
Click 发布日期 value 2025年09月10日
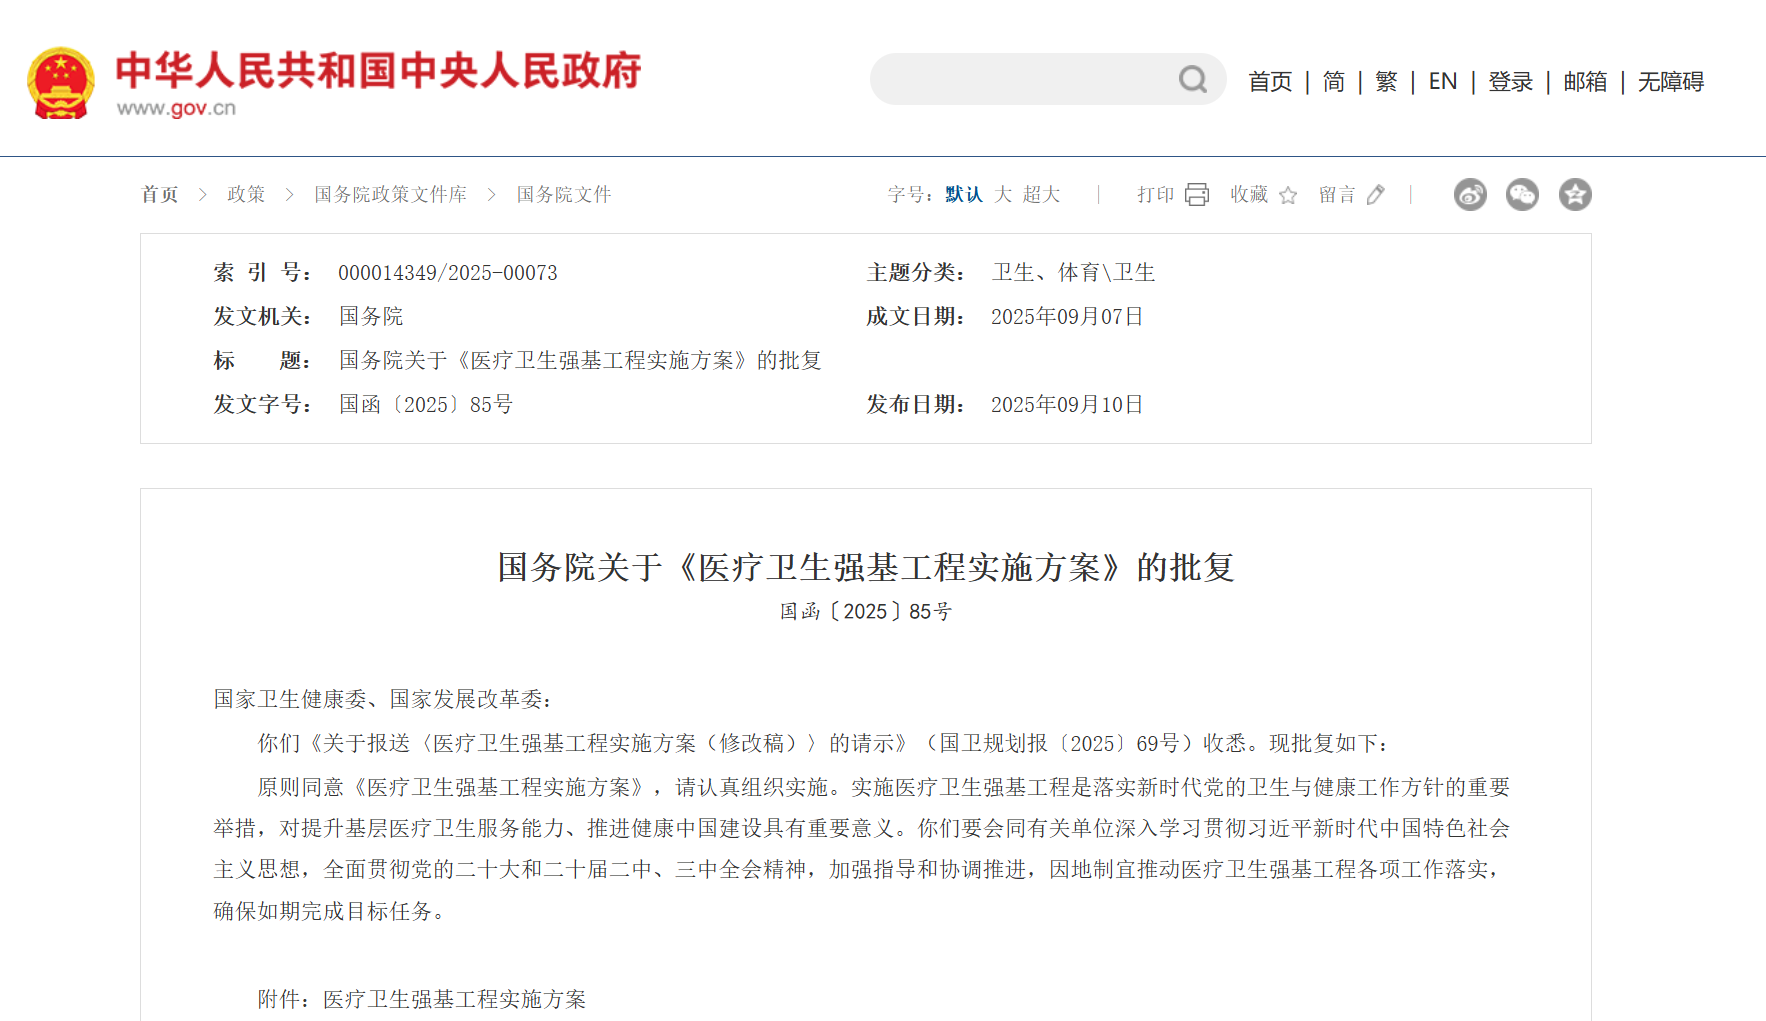point(1067,404)
